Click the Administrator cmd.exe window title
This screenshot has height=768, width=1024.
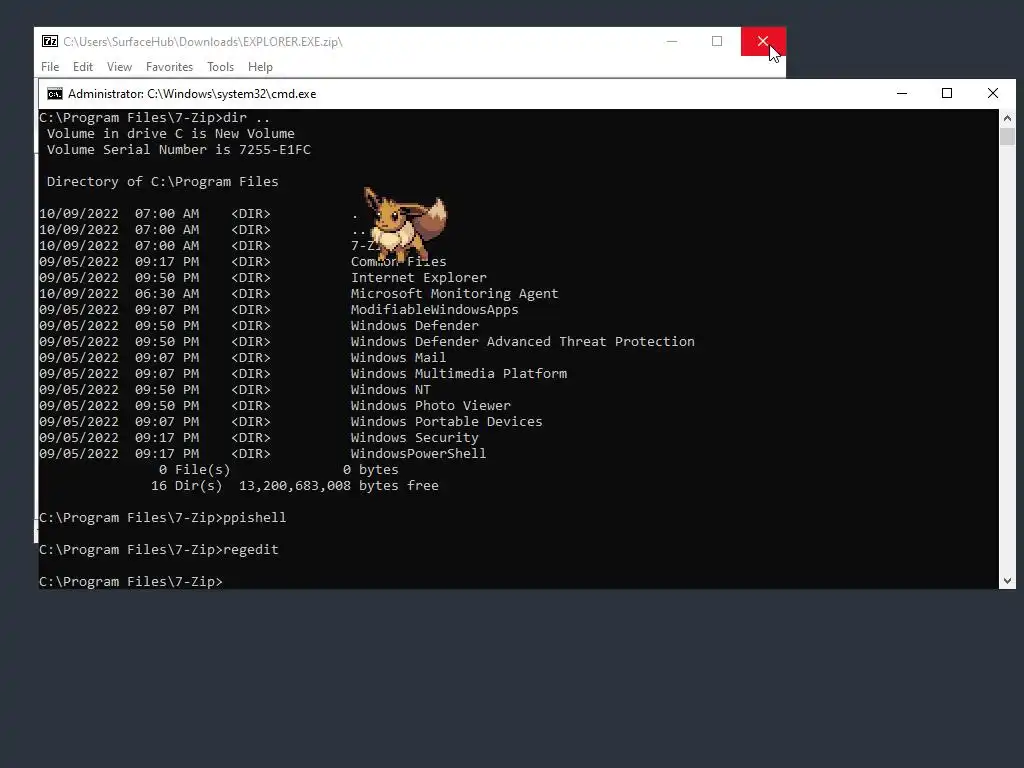click(192, 94)
